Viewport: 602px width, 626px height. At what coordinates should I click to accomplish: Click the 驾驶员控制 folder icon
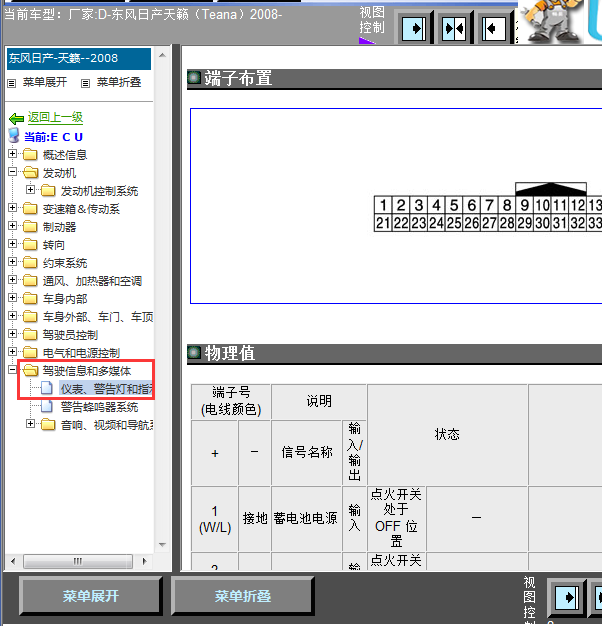tap(30, 334)
